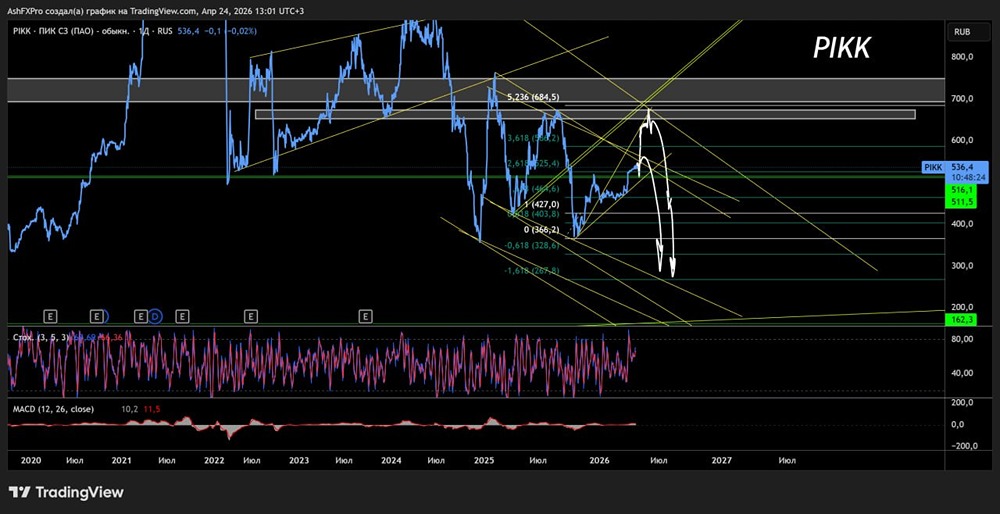The height and width of the screenshot is (514, 1000).
Task: Open the earnings E marker in mid 2022
Action: pos(251,316)
